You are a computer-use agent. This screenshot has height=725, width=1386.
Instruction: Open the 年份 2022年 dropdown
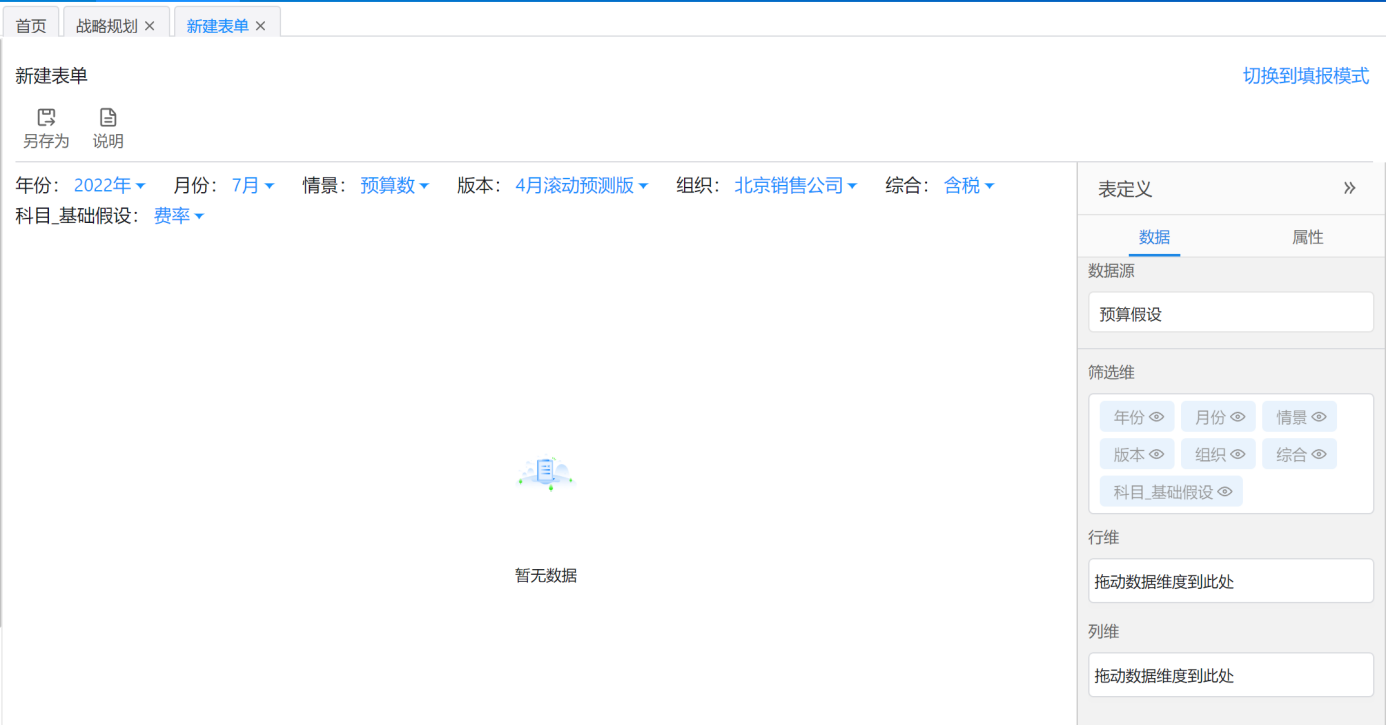coord(109,186)
